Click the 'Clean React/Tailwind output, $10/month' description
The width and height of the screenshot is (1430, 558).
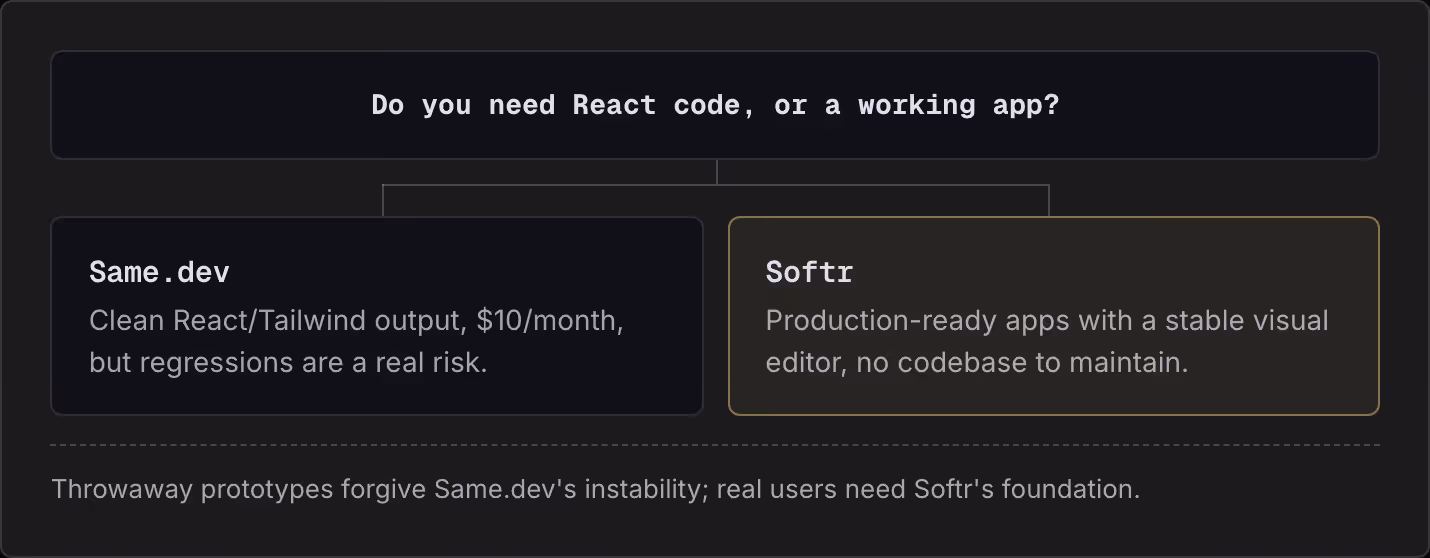[x=356, y=341]
